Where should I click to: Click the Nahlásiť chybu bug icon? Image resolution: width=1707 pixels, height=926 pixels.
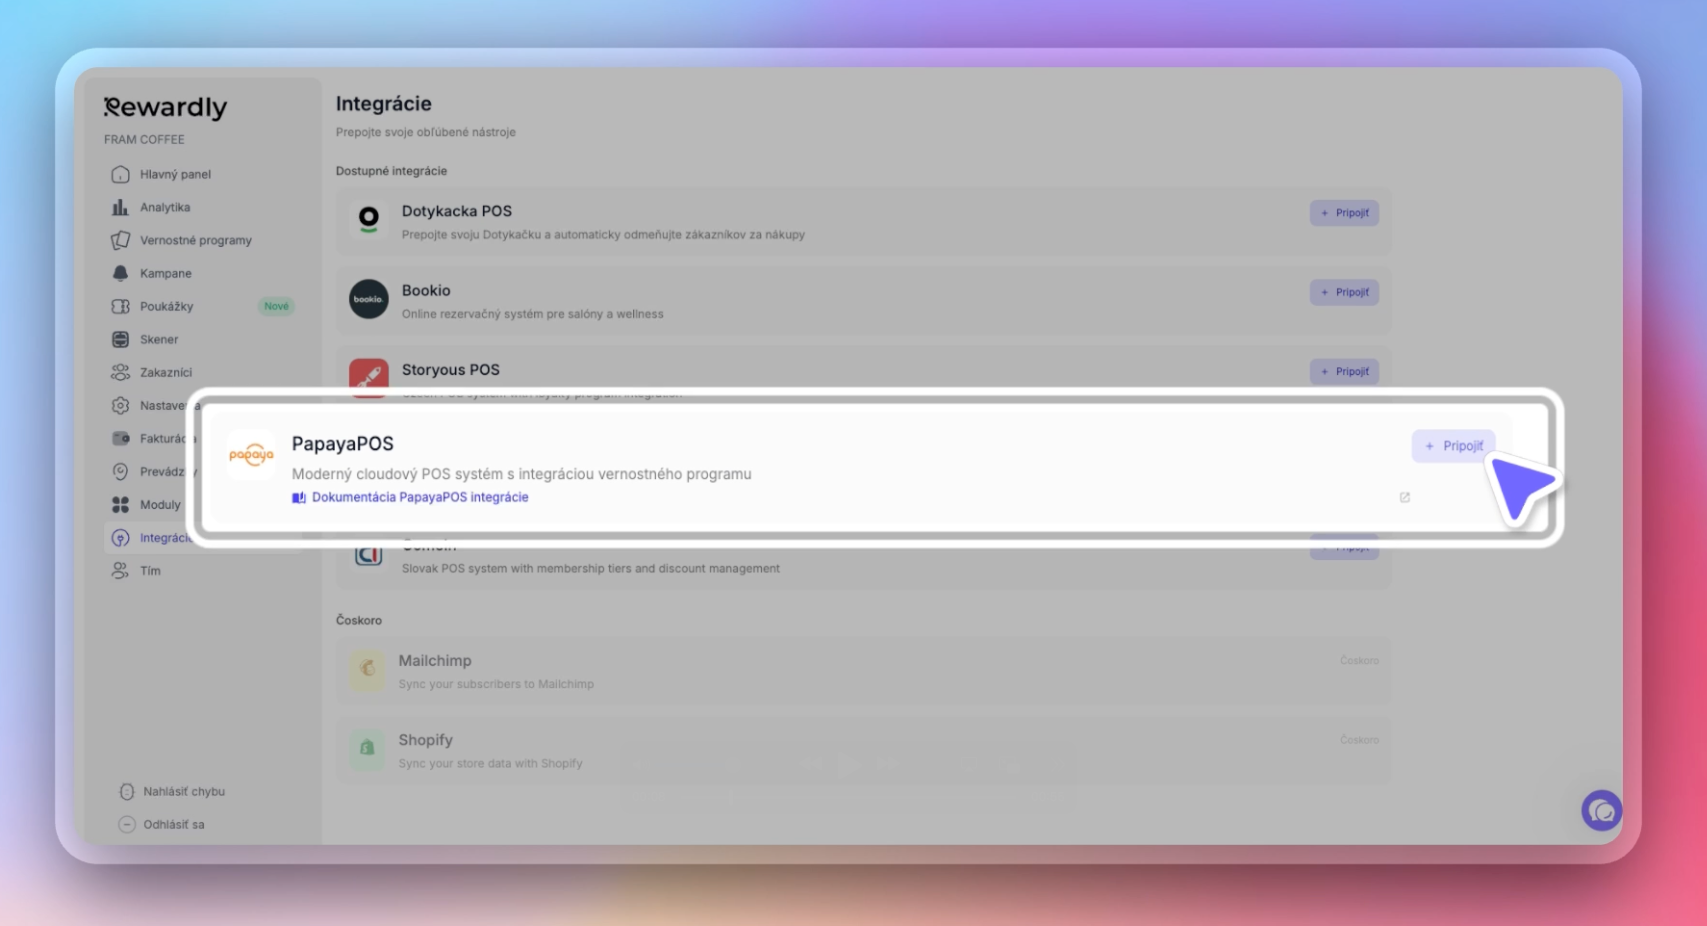tap(127, 791)
